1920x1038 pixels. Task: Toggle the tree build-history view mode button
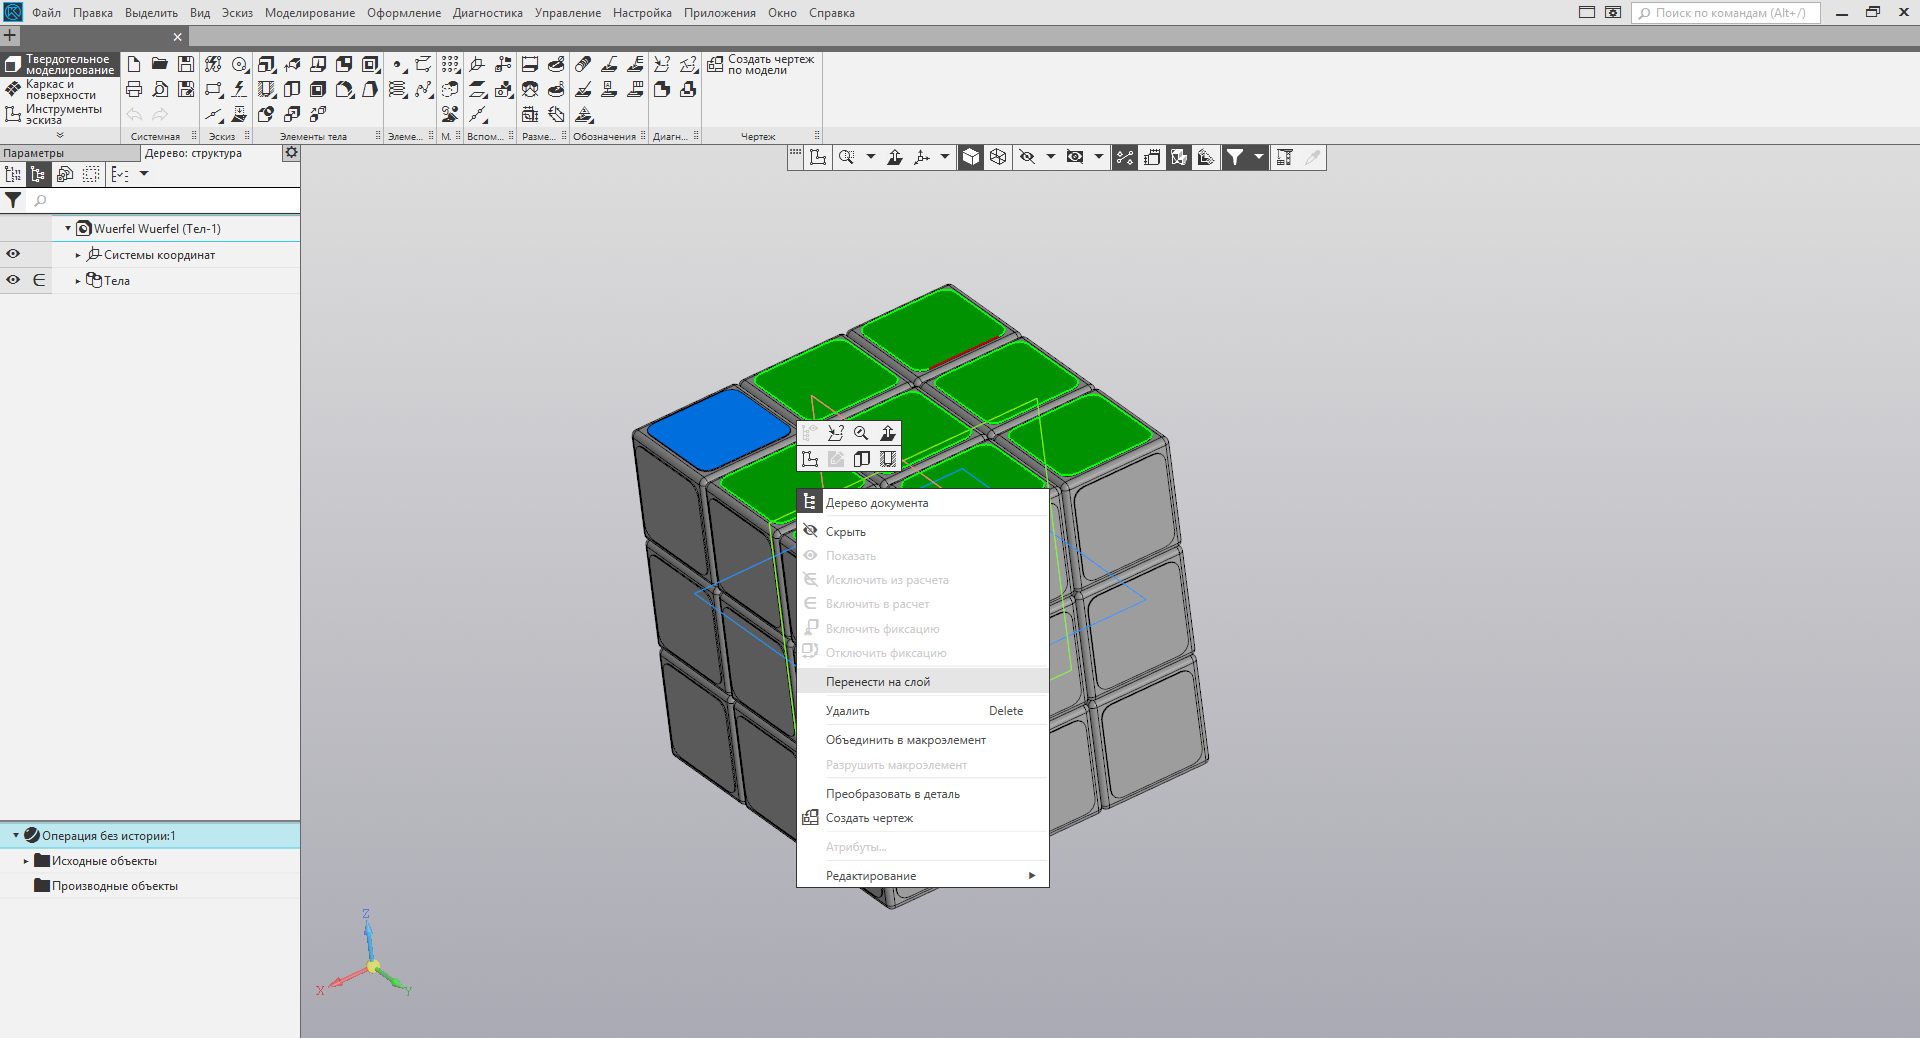(x=13, y=175)
